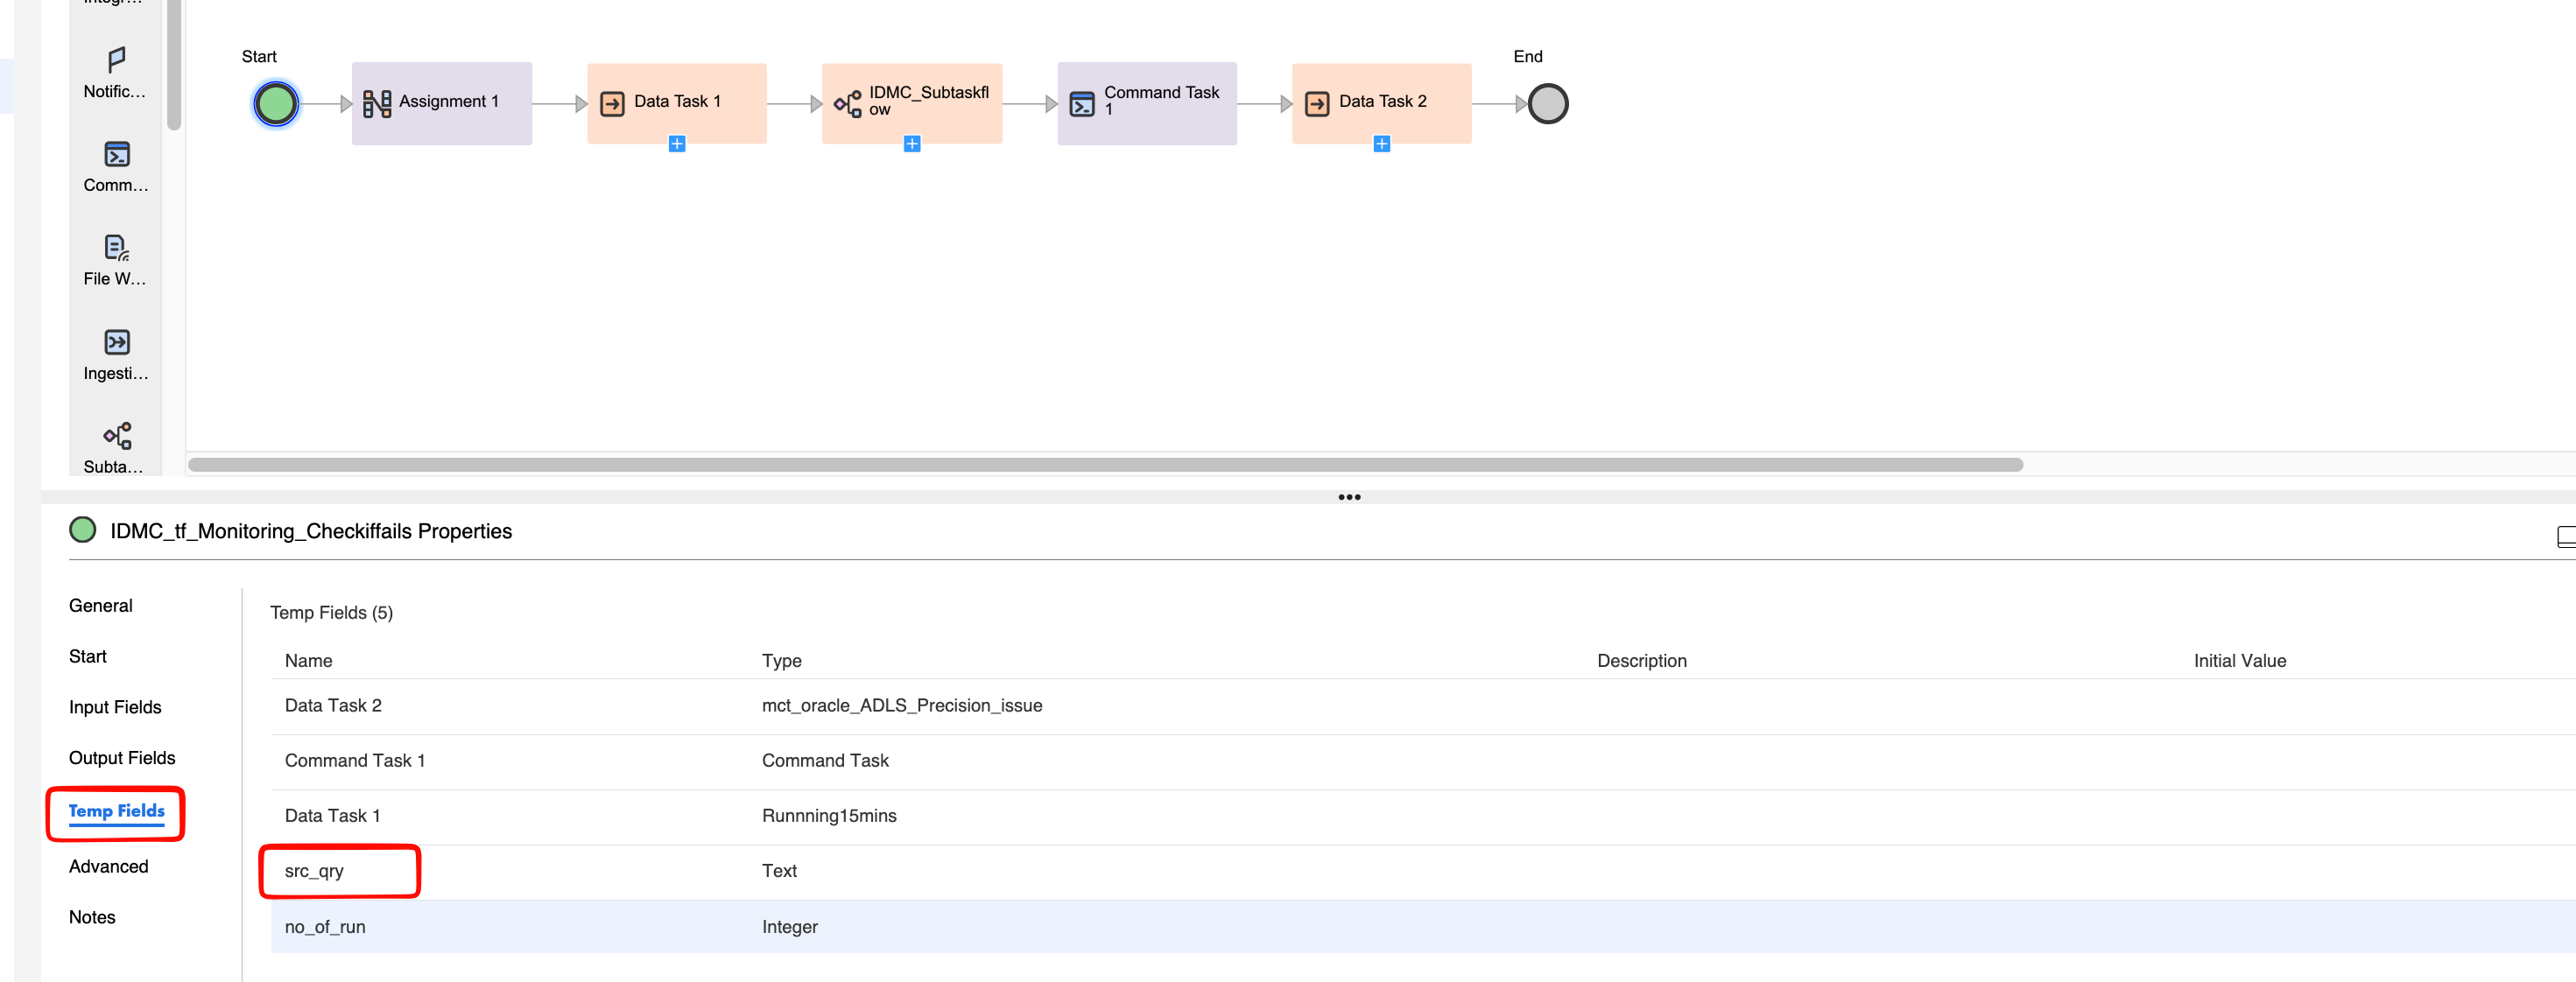Open the Output Fields tab
This screenshot has height=982, width=2576.
[x=121, y=757]
